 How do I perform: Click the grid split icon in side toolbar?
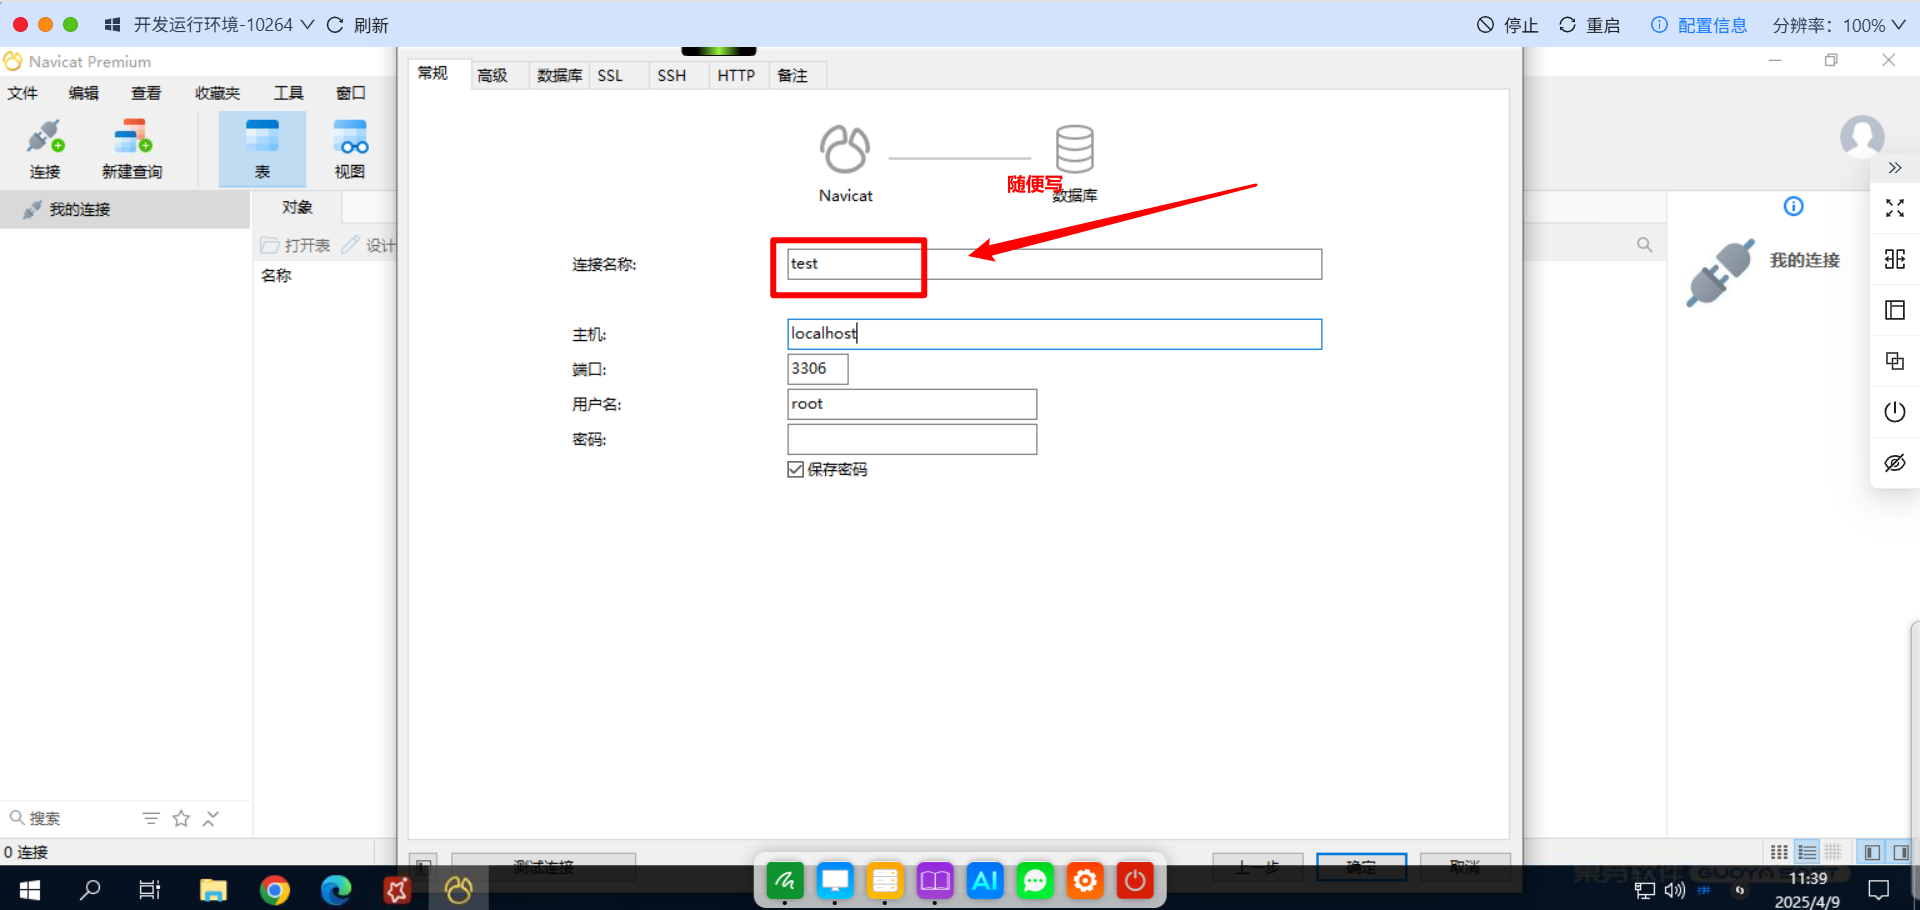tap(1894, 259)
